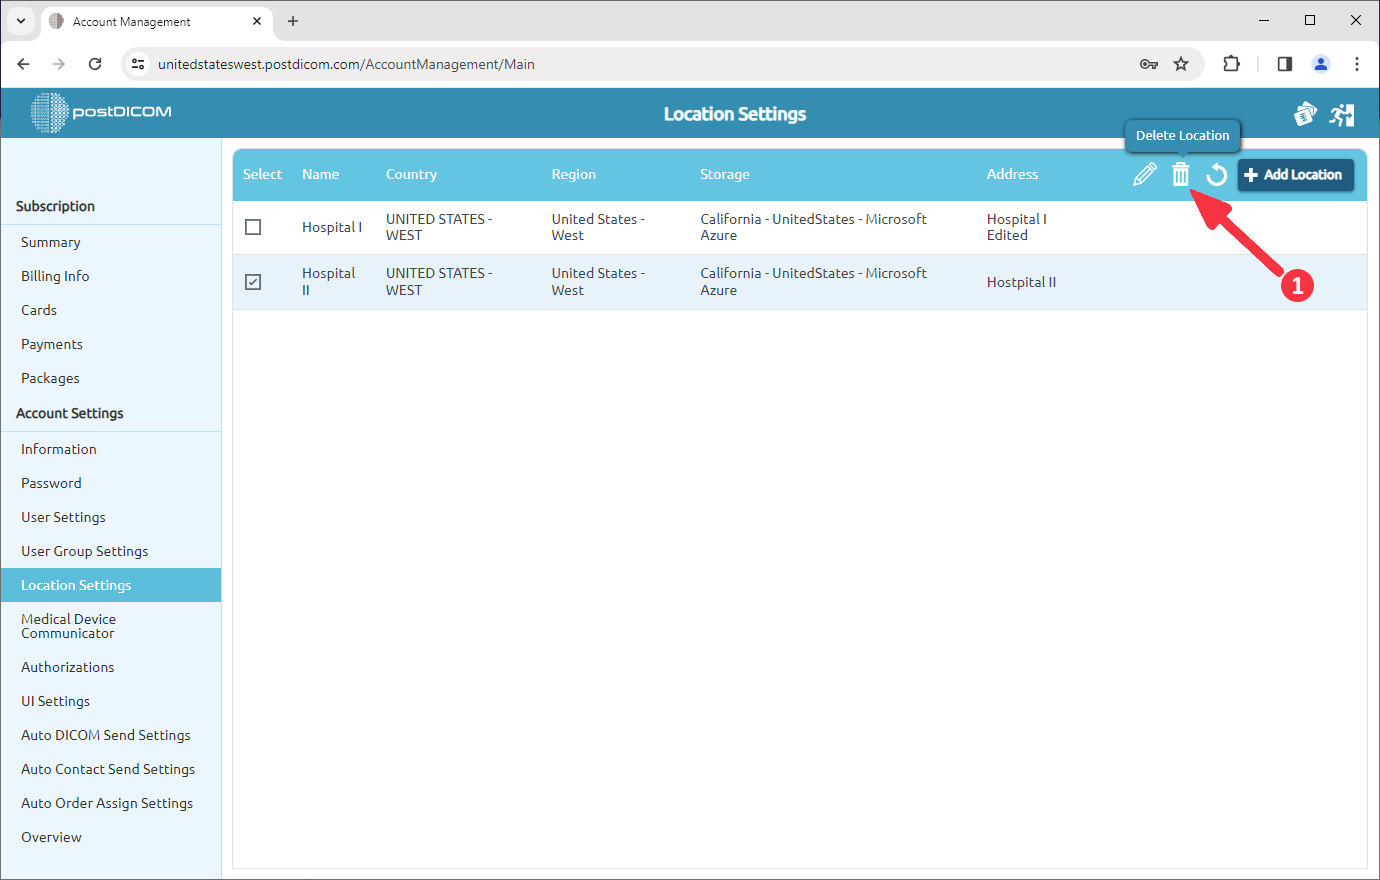The width and height of the screenshot is (1380, 880).
Task: Click the postDICOM logo
Action: pyautogui.click(x=99, y=112)
